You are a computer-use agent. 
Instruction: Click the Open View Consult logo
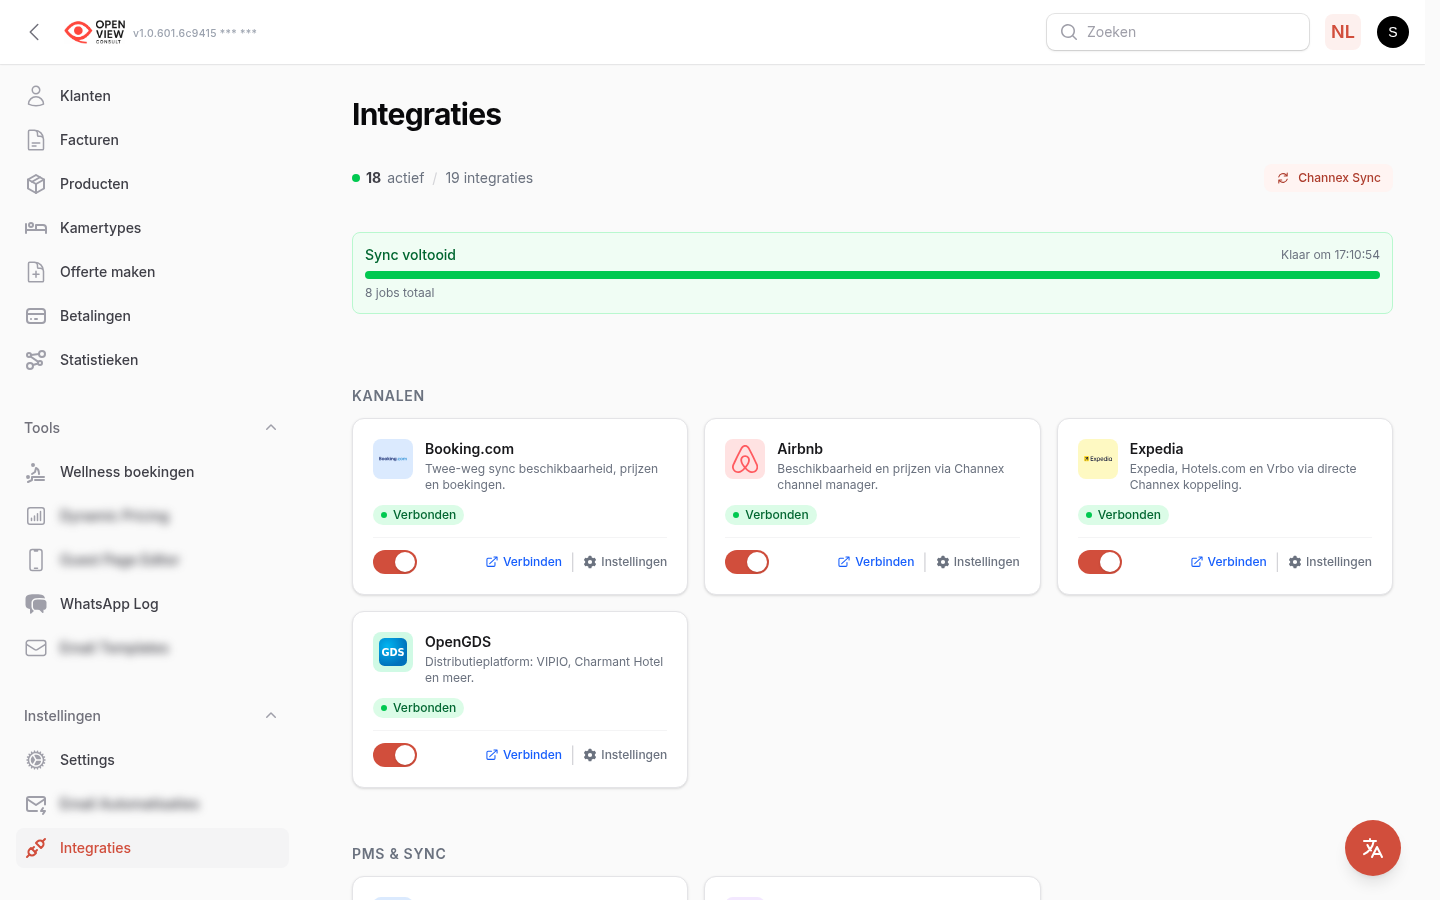pyautogui.click(x=95, y=32)
